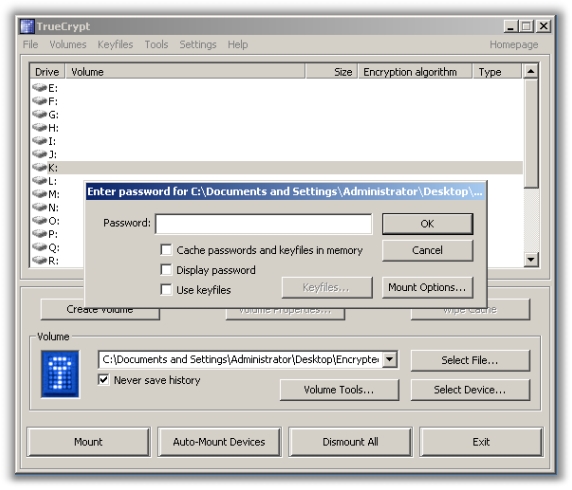
Task: Click the J: drive icon
Action: 39,154
